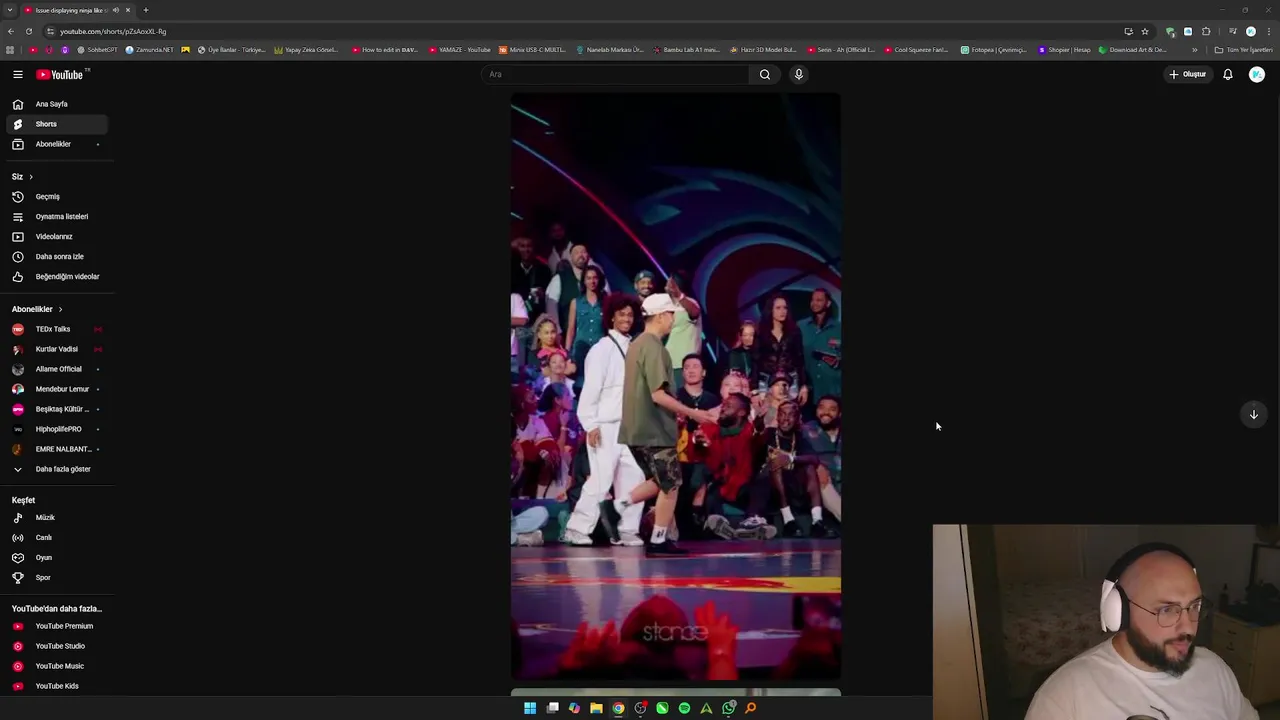Screen dimensions: 1280x720
Task: Open Oyun gaming section
Action: tap(57, 557)
